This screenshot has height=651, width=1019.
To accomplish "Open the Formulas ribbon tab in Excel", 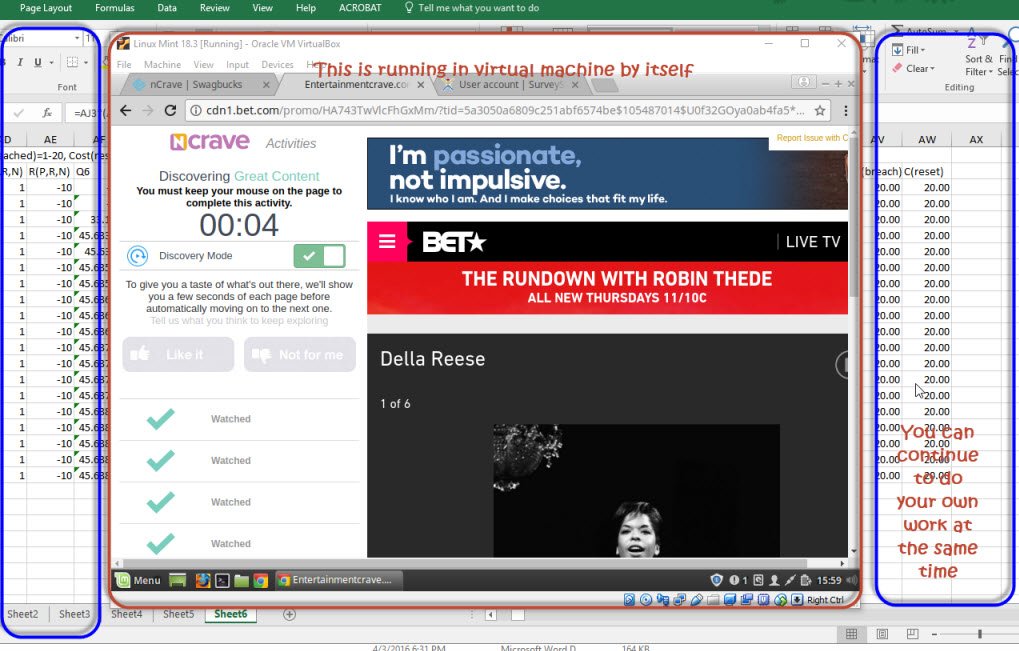I will (115, 8).
